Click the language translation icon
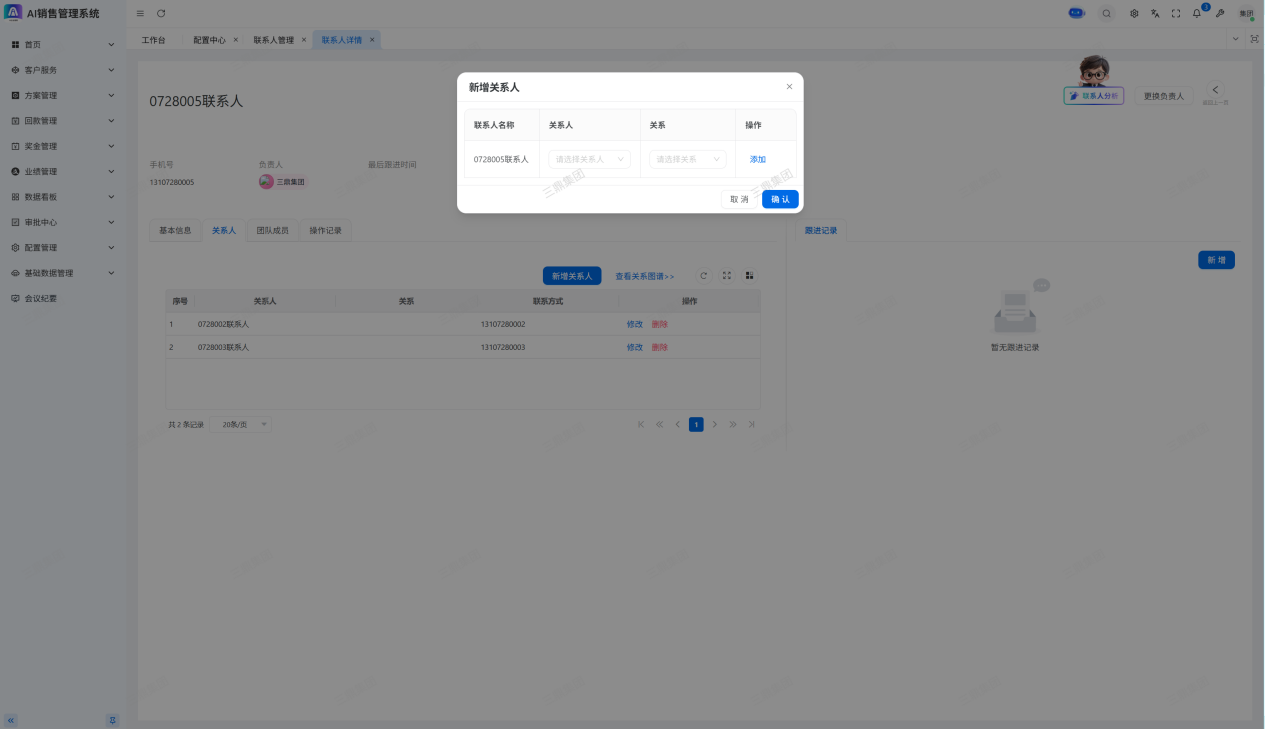 pos(1155,13)
